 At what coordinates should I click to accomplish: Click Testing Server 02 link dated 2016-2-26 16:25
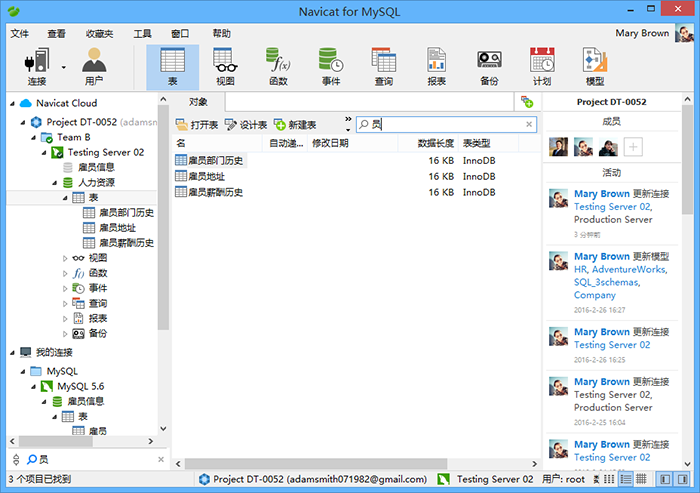pyautogui.click(x=612, y=345)
